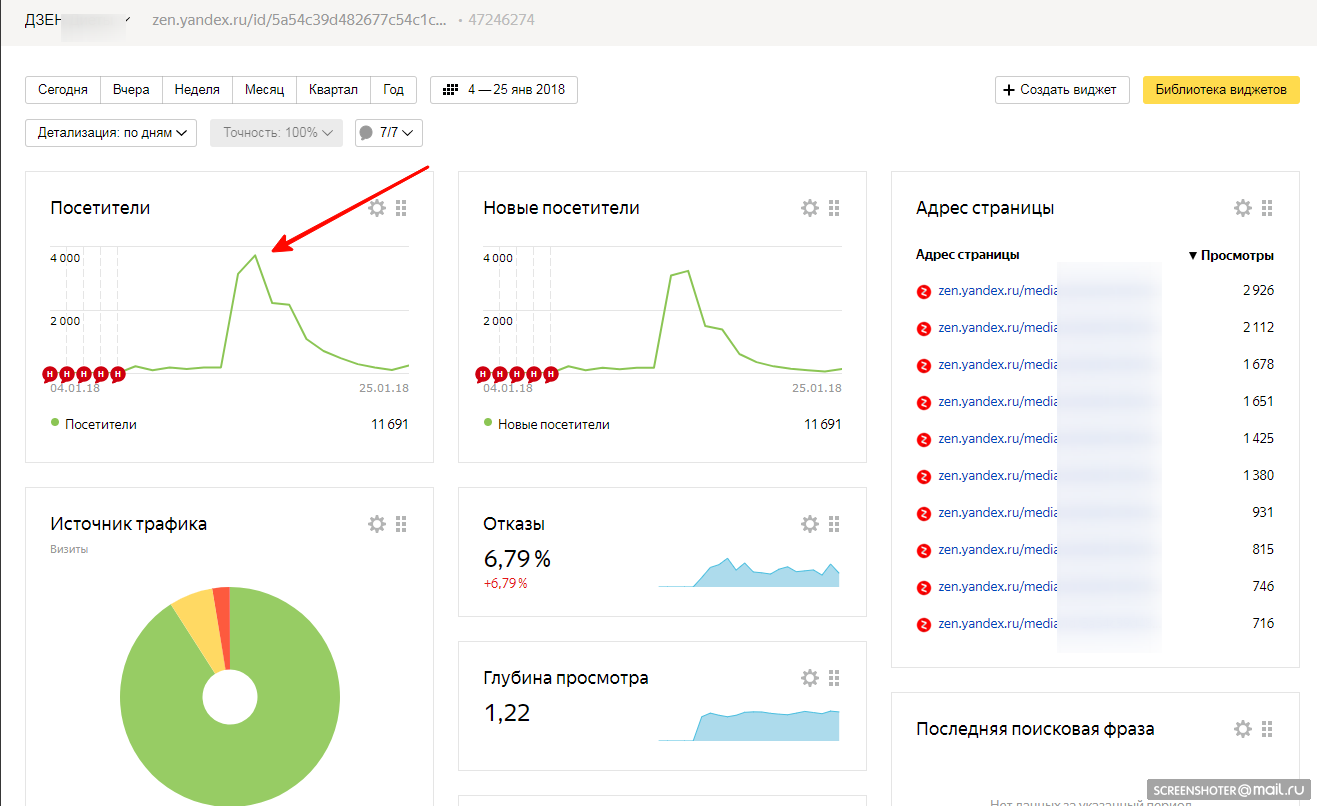Open the Библиотека виджетов button
The image size is (1317, 806).
(x=1221, y=90)
